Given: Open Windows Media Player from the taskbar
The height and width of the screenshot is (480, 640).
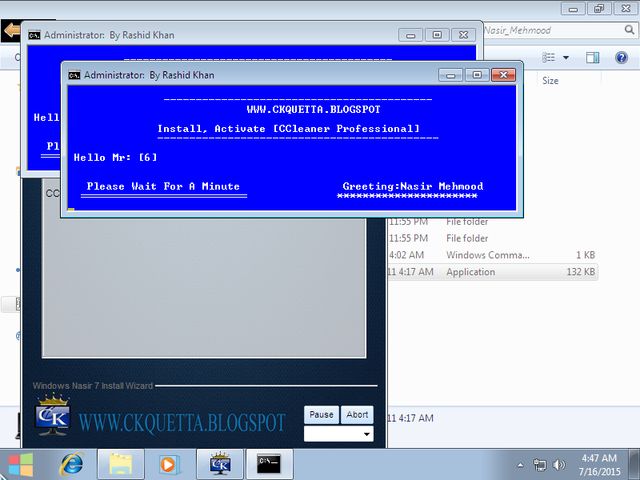Looking at the screenshot, I should (168, 464).
